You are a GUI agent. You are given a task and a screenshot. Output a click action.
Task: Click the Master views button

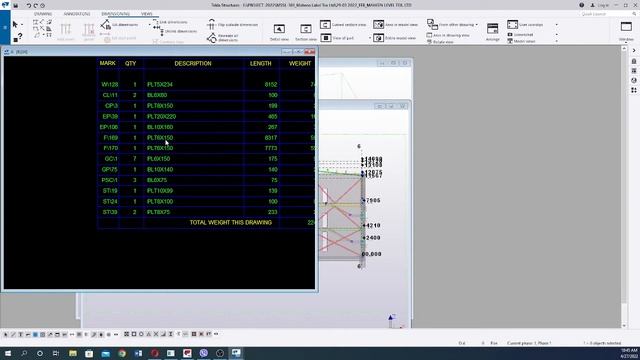pyautogui.click(x=522, y=41)
